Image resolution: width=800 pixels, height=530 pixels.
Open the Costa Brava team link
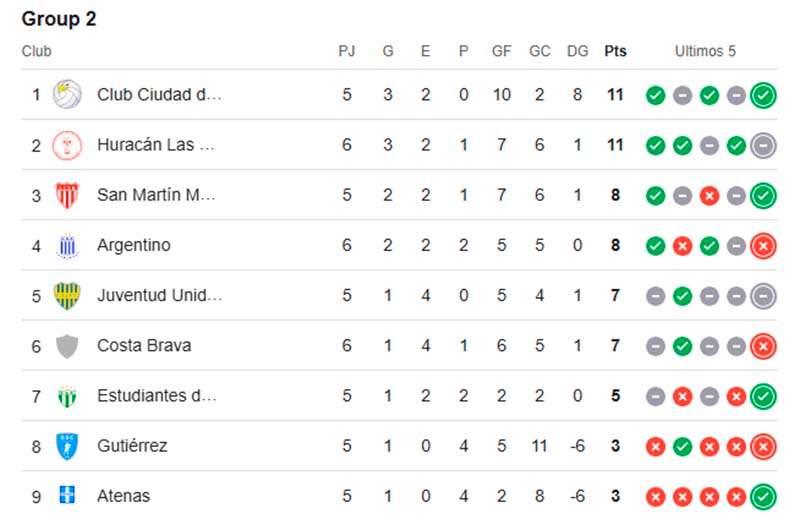[144, 345]
